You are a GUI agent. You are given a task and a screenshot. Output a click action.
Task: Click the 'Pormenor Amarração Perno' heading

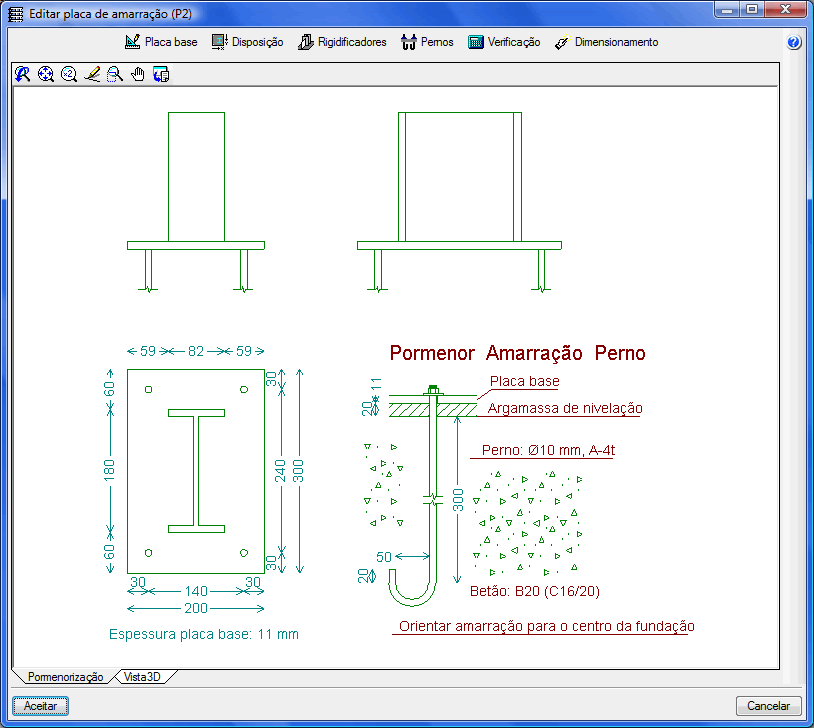tap(518, 353)
